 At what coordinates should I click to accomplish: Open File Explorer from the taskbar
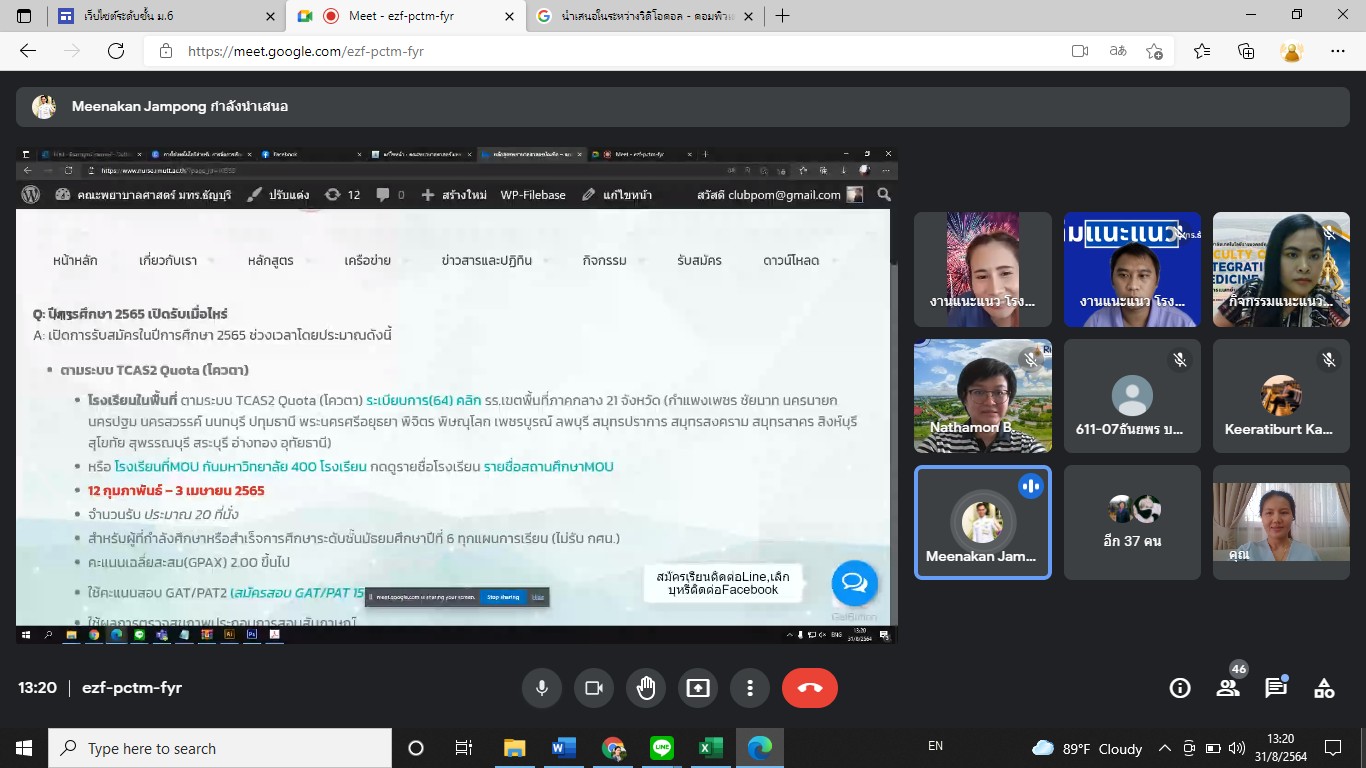coord(514,748)
